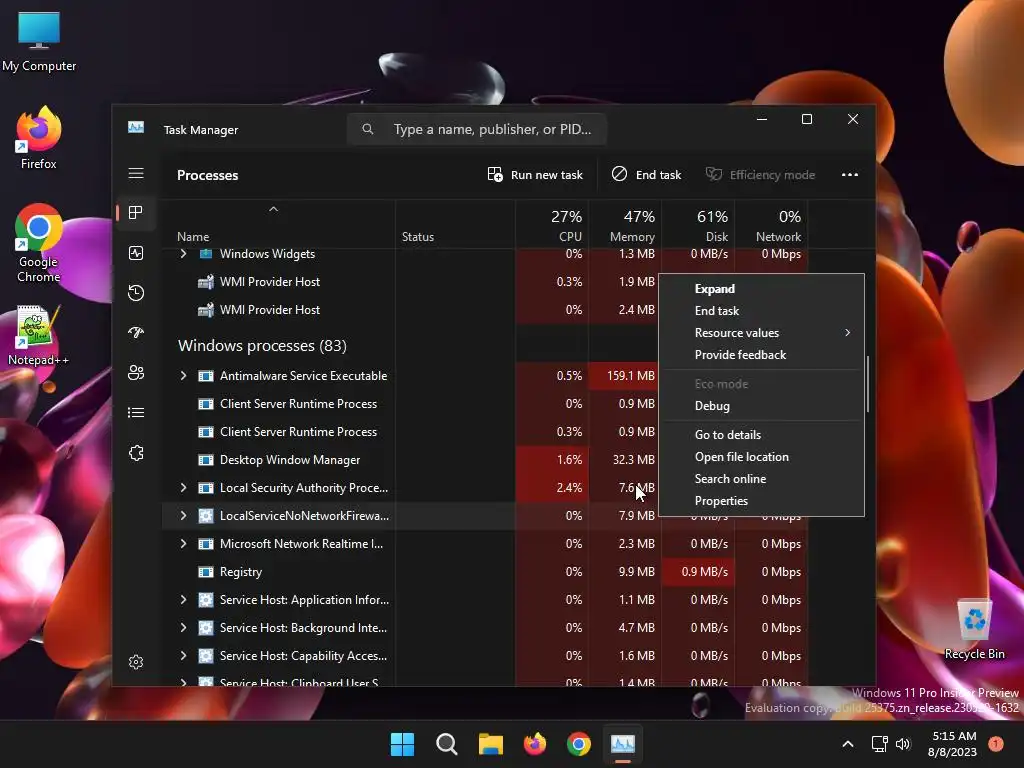Click the Windows processes (83) group header
The width and height of the screenshot is (1024, 768).
coord(262,345)
